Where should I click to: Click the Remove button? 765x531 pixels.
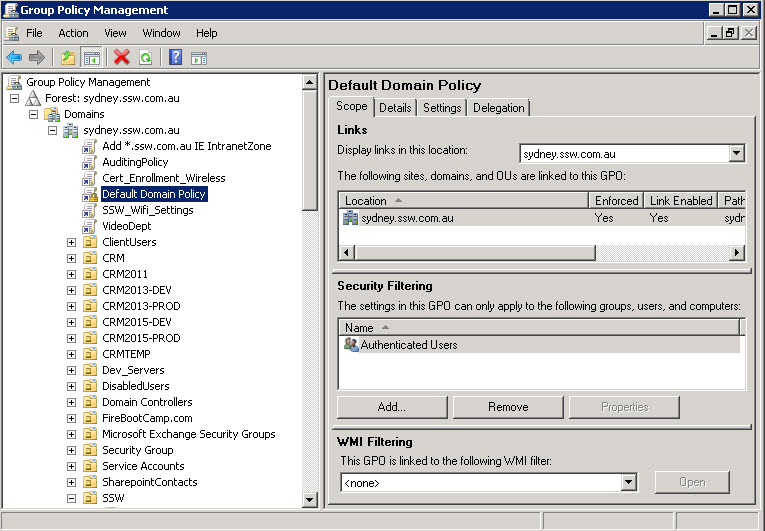pos(508,407)
